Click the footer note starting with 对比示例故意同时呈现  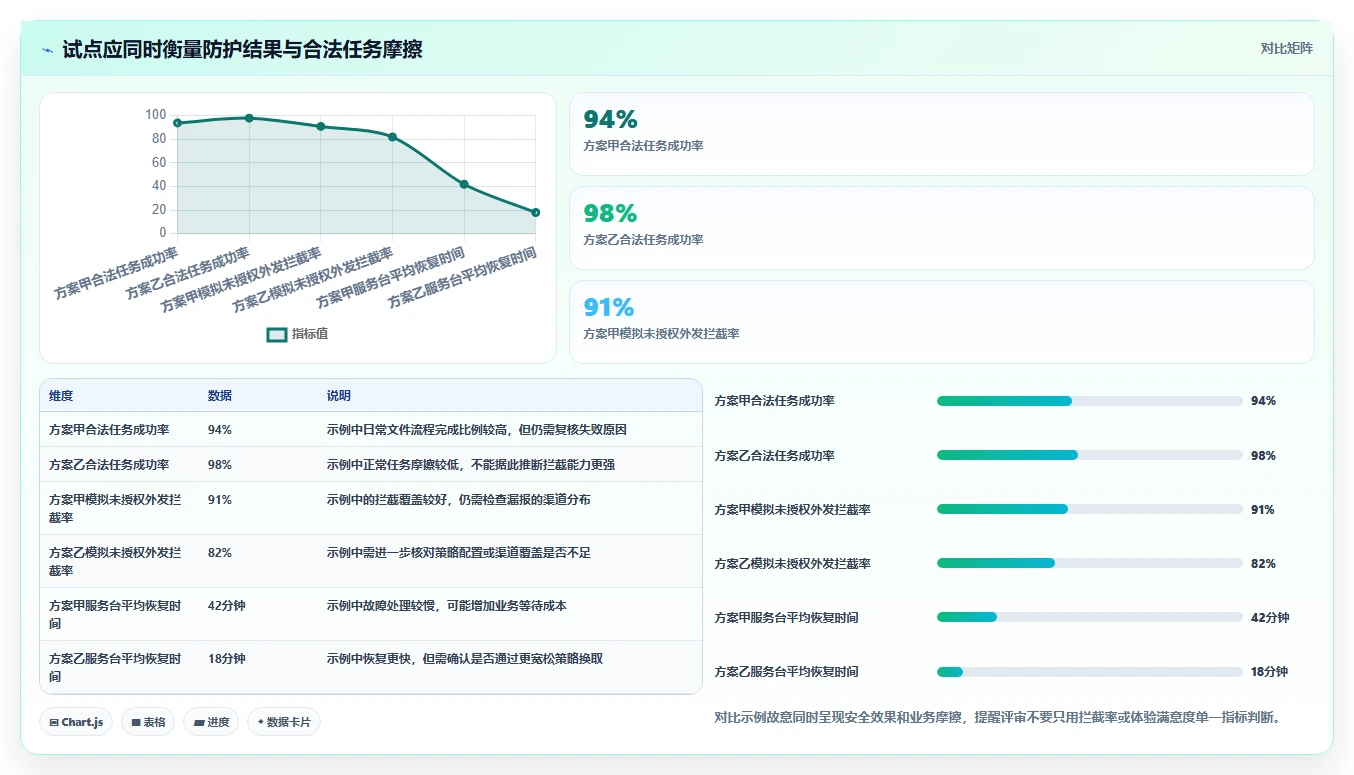coord(998,717)
